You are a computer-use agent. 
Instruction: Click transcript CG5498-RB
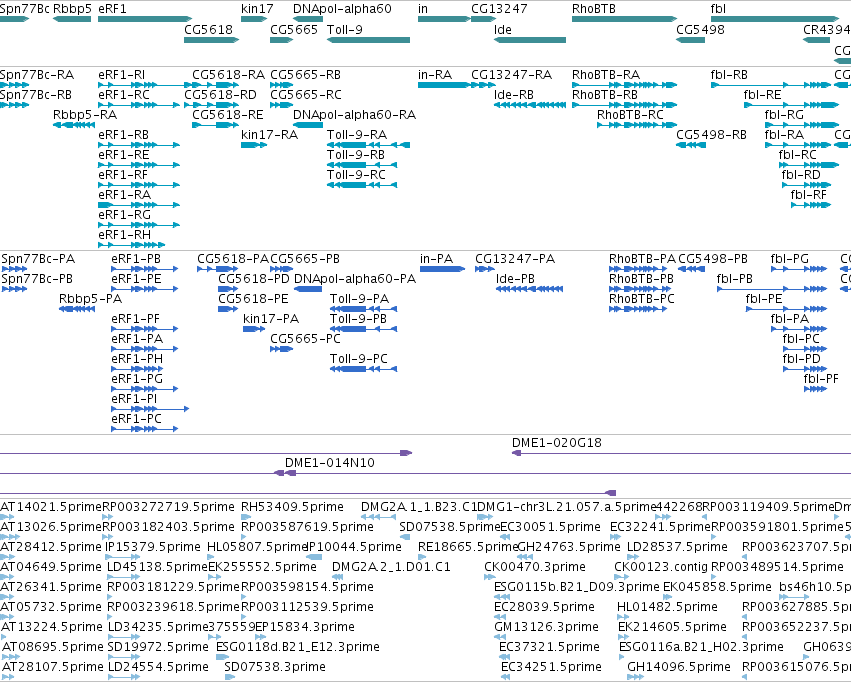pos(691,145)
